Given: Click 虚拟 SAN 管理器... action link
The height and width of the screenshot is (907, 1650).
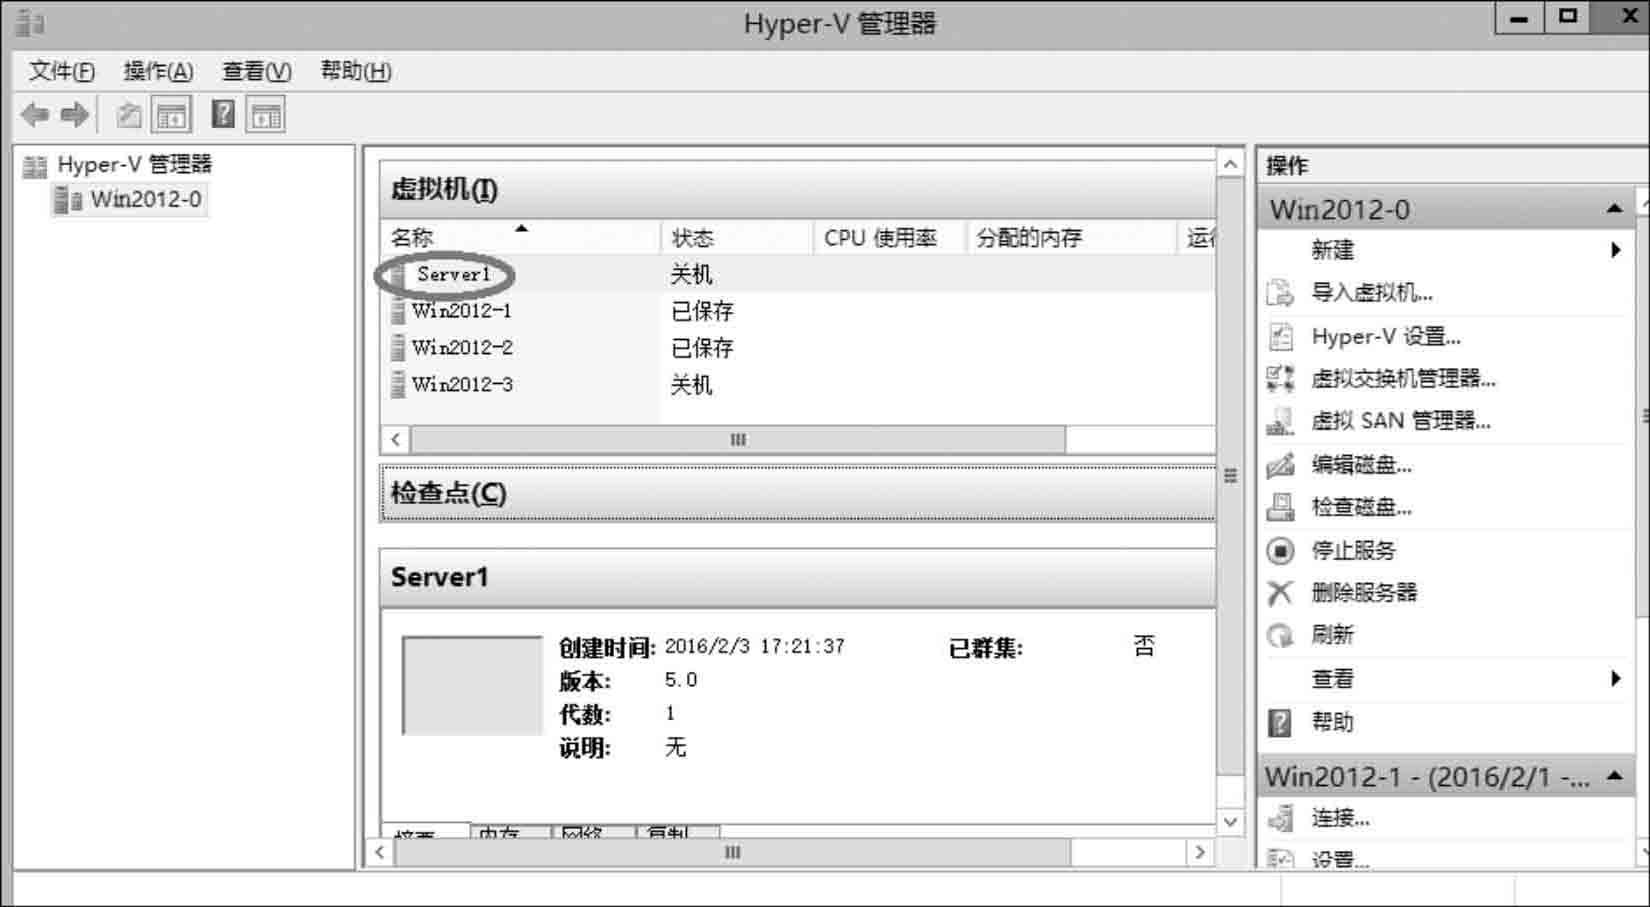Looking at the screenshot, I should 1401,421.
